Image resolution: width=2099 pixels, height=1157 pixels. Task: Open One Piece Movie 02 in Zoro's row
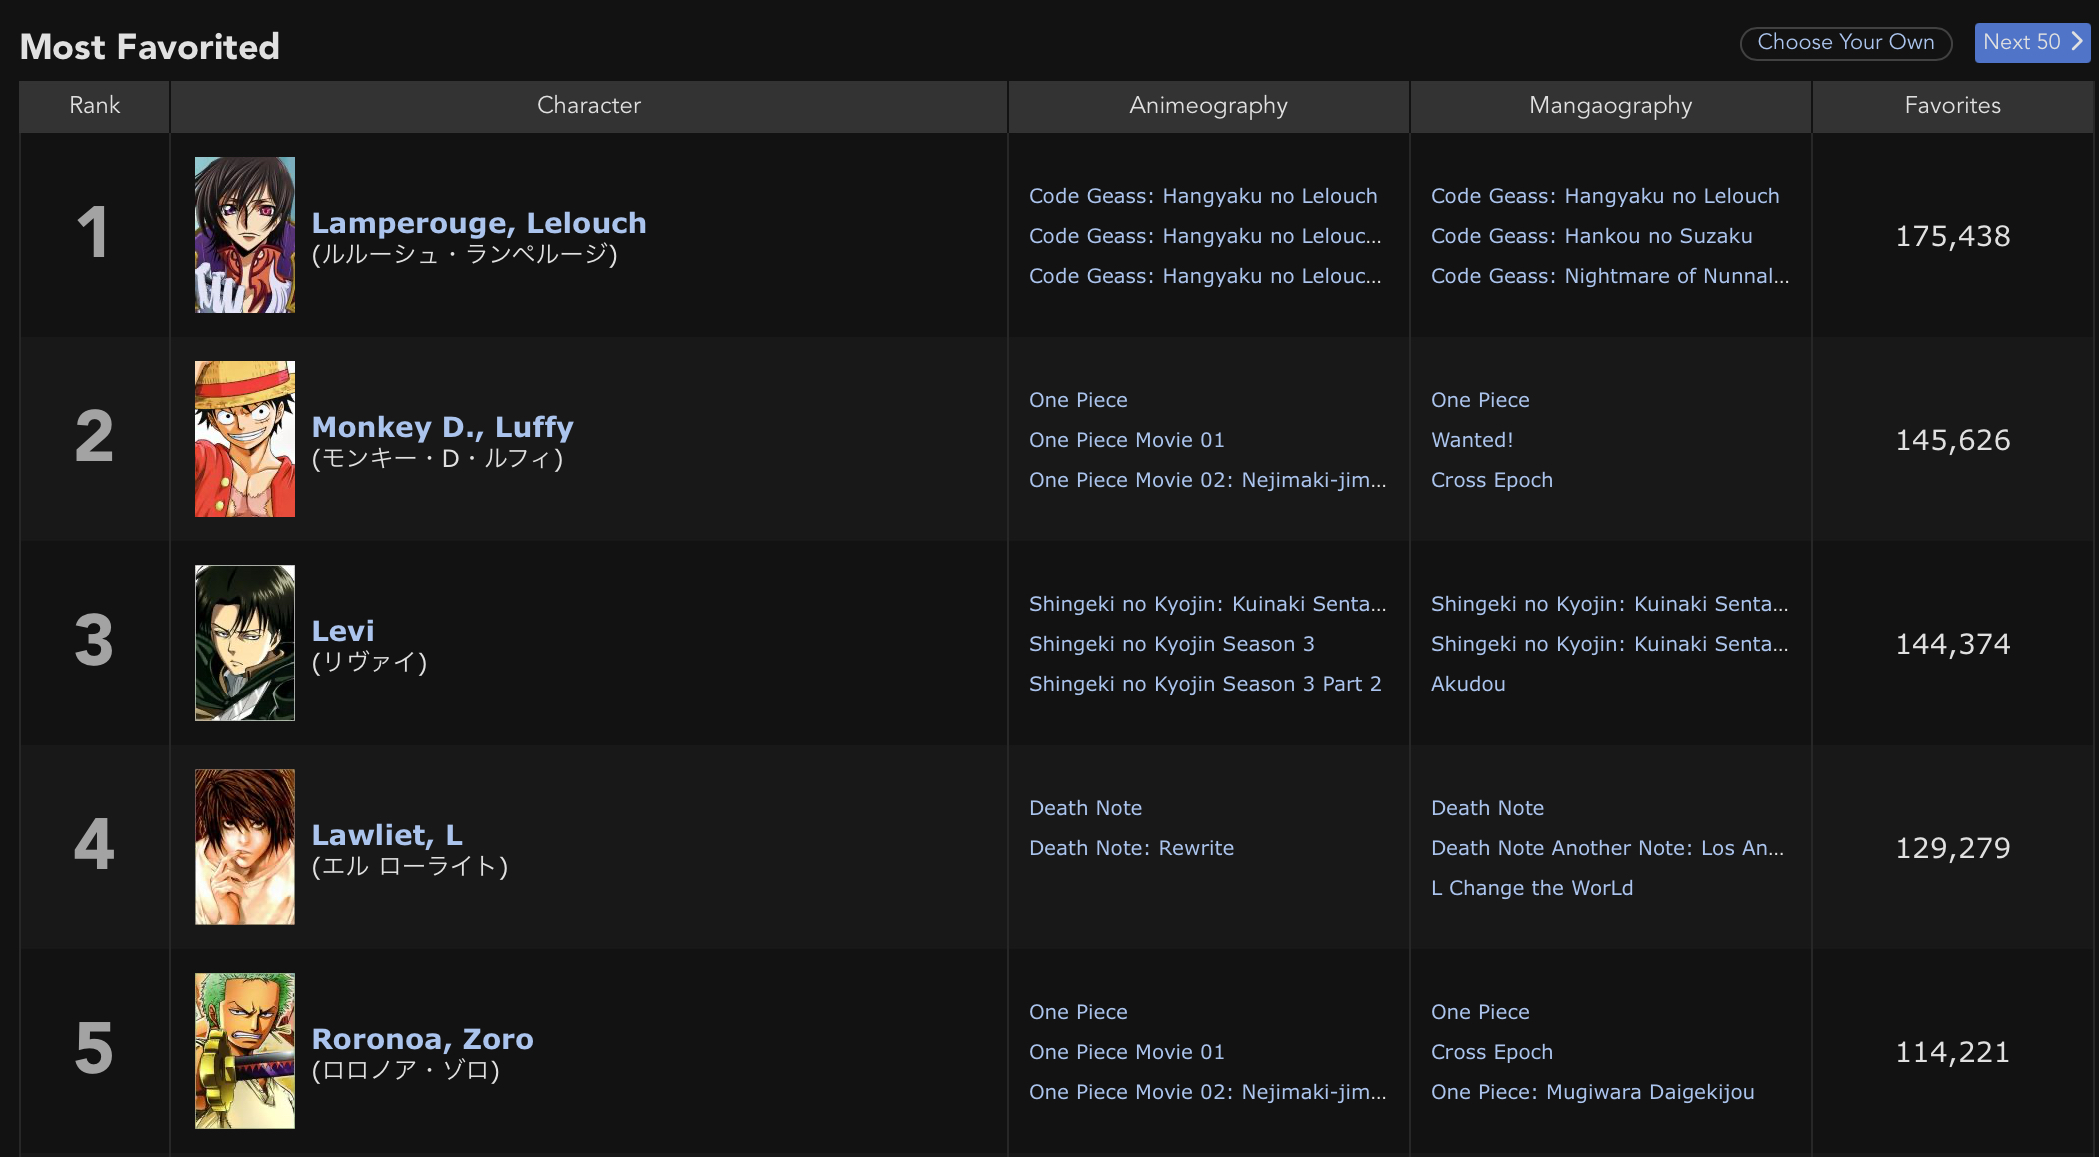(1208, 1092)
